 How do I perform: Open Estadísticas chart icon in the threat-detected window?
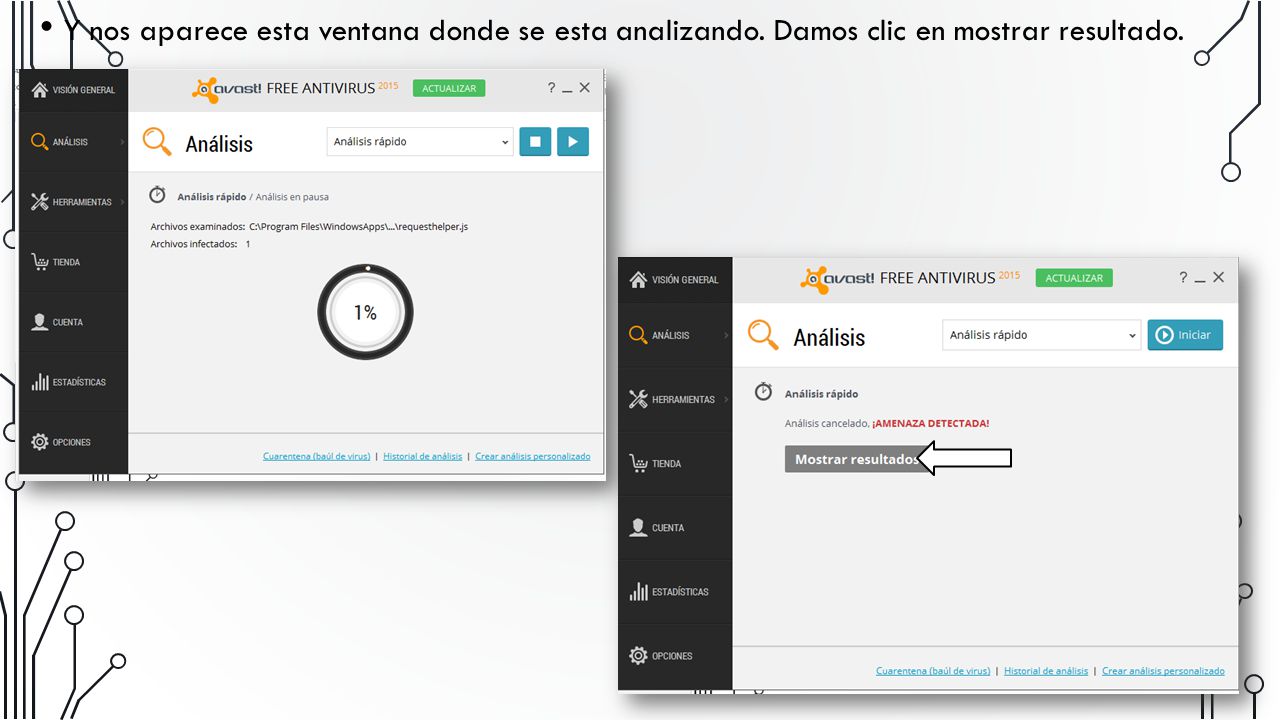tap(638, 591)
